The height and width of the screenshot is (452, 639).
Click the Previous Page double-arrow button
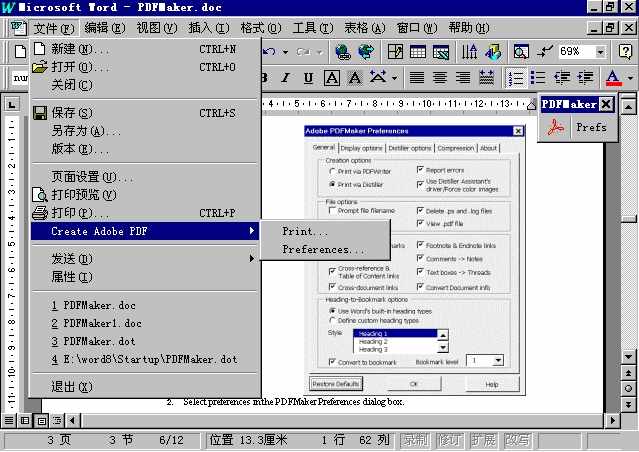(x=628, y=373)
